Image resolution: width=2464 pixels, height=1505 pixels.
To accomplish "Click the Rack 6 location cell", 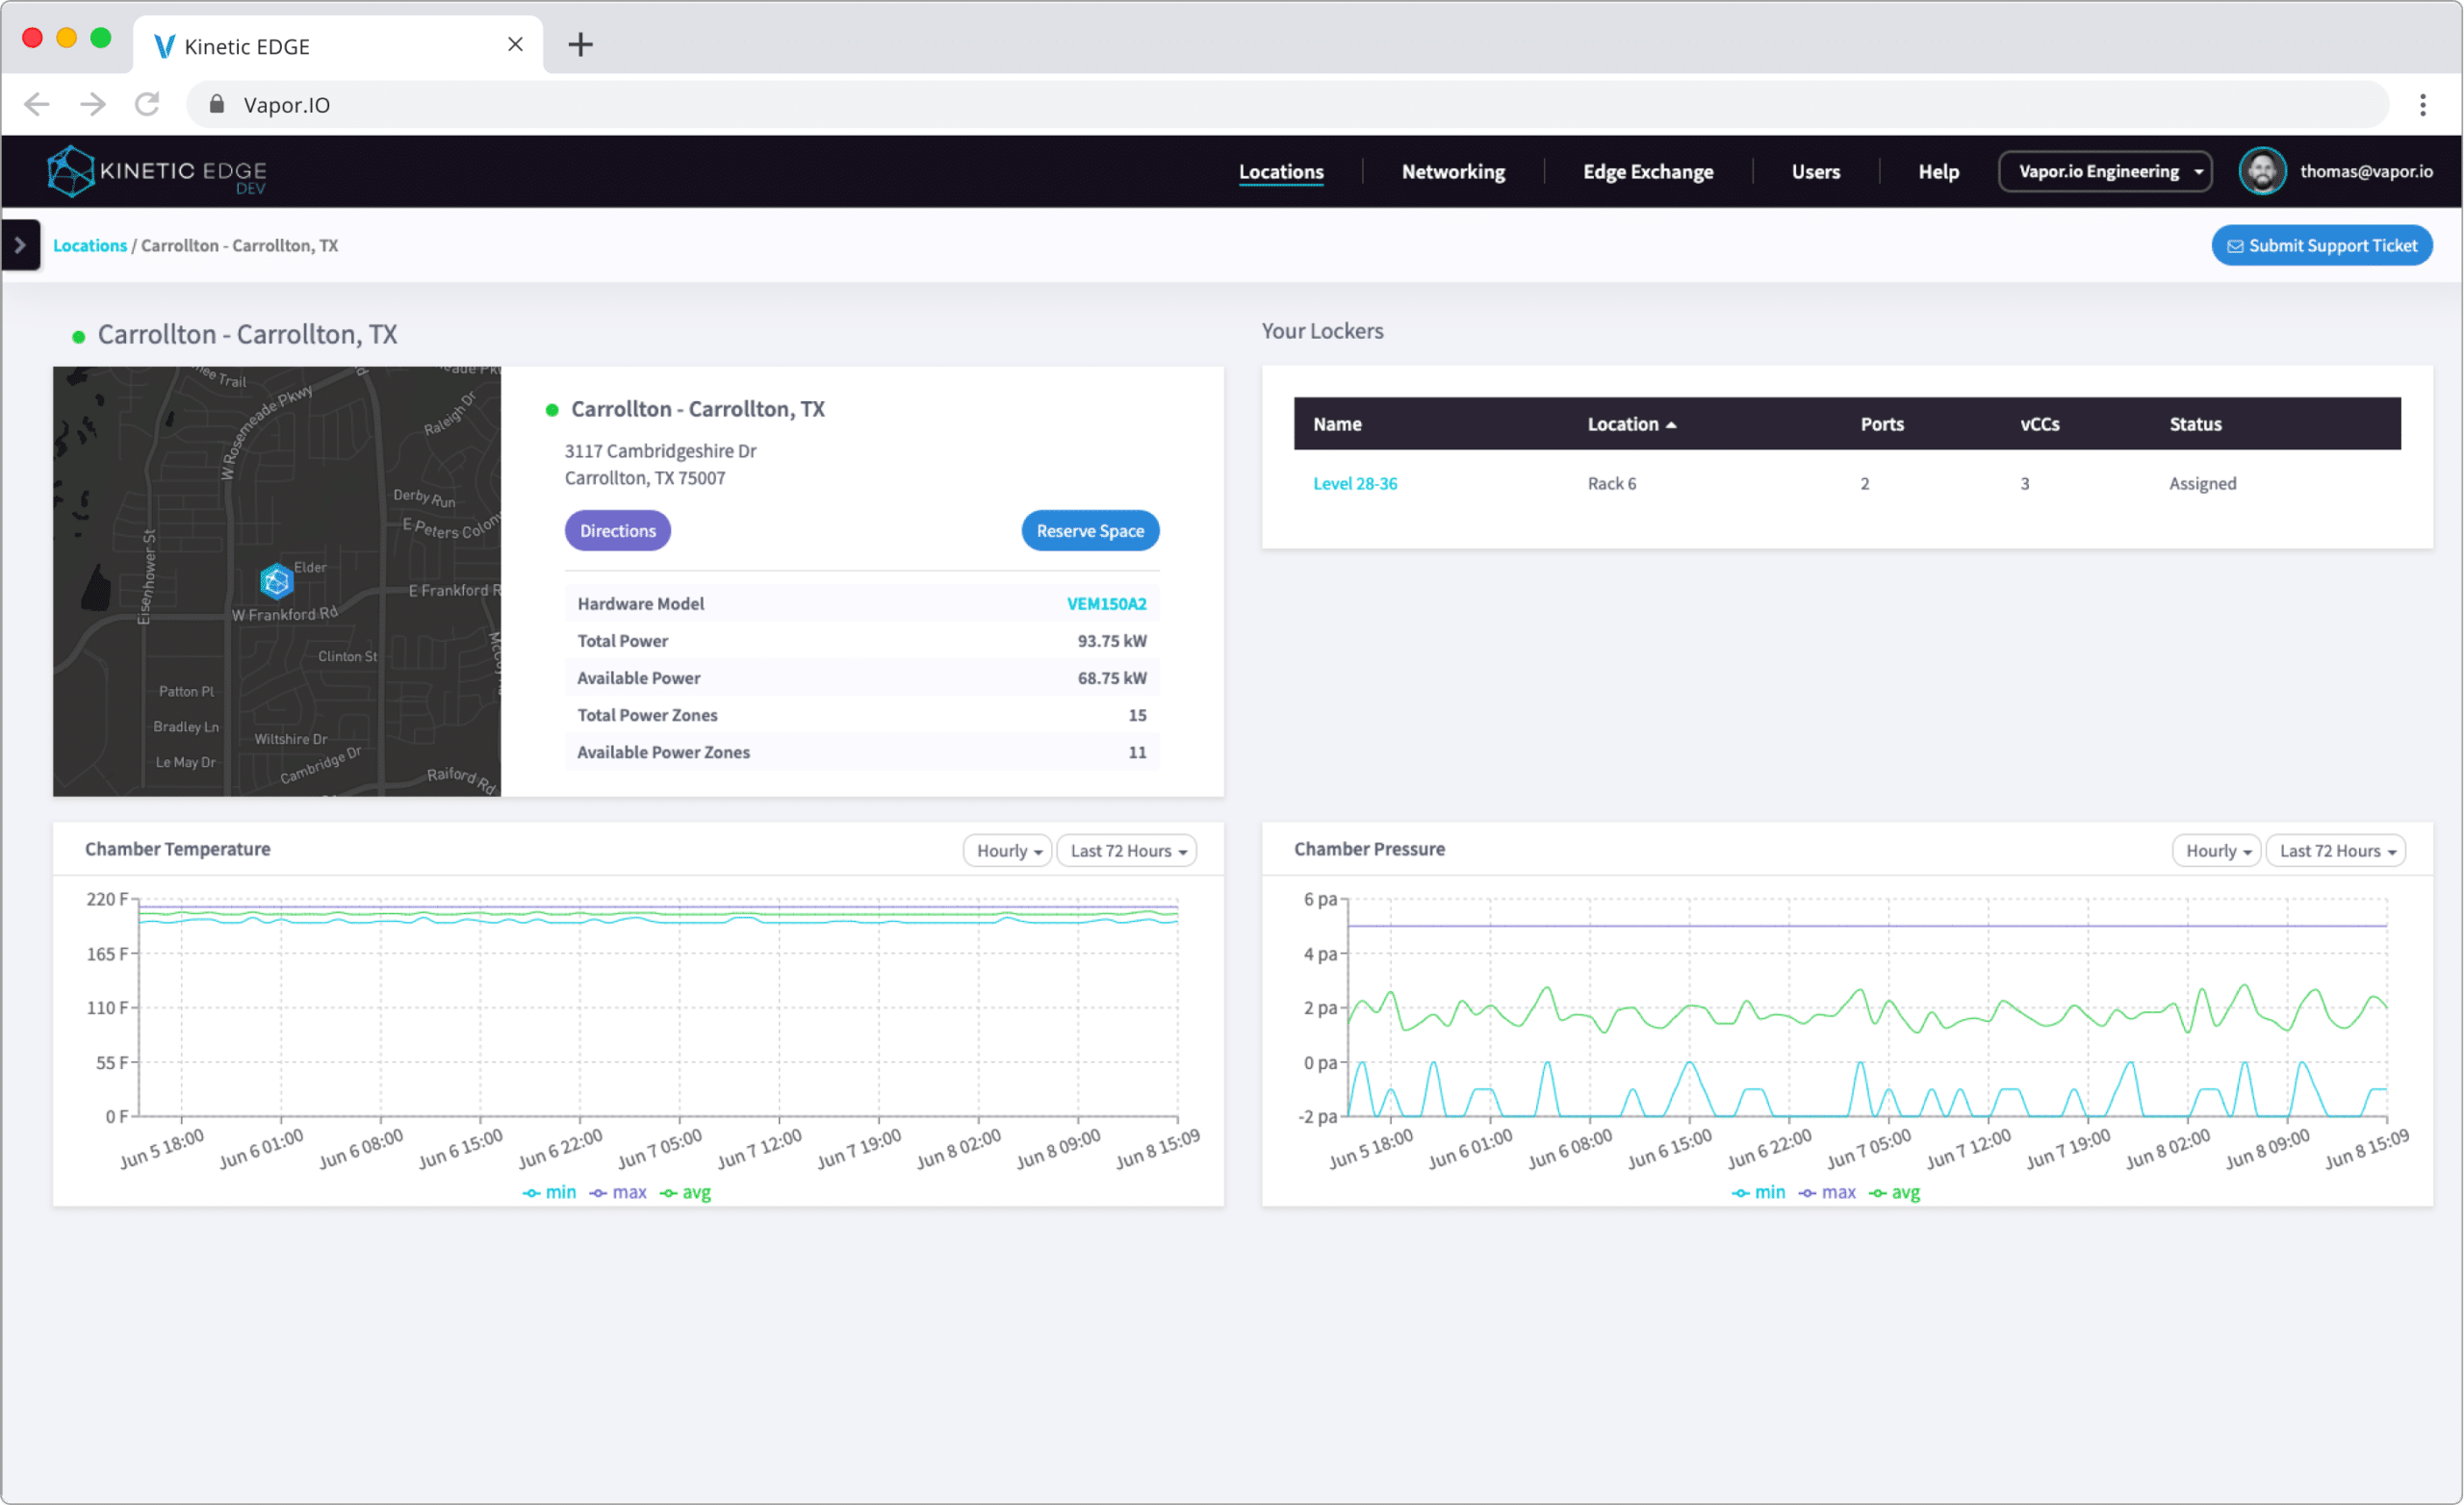I will [x=1612, y=484].
